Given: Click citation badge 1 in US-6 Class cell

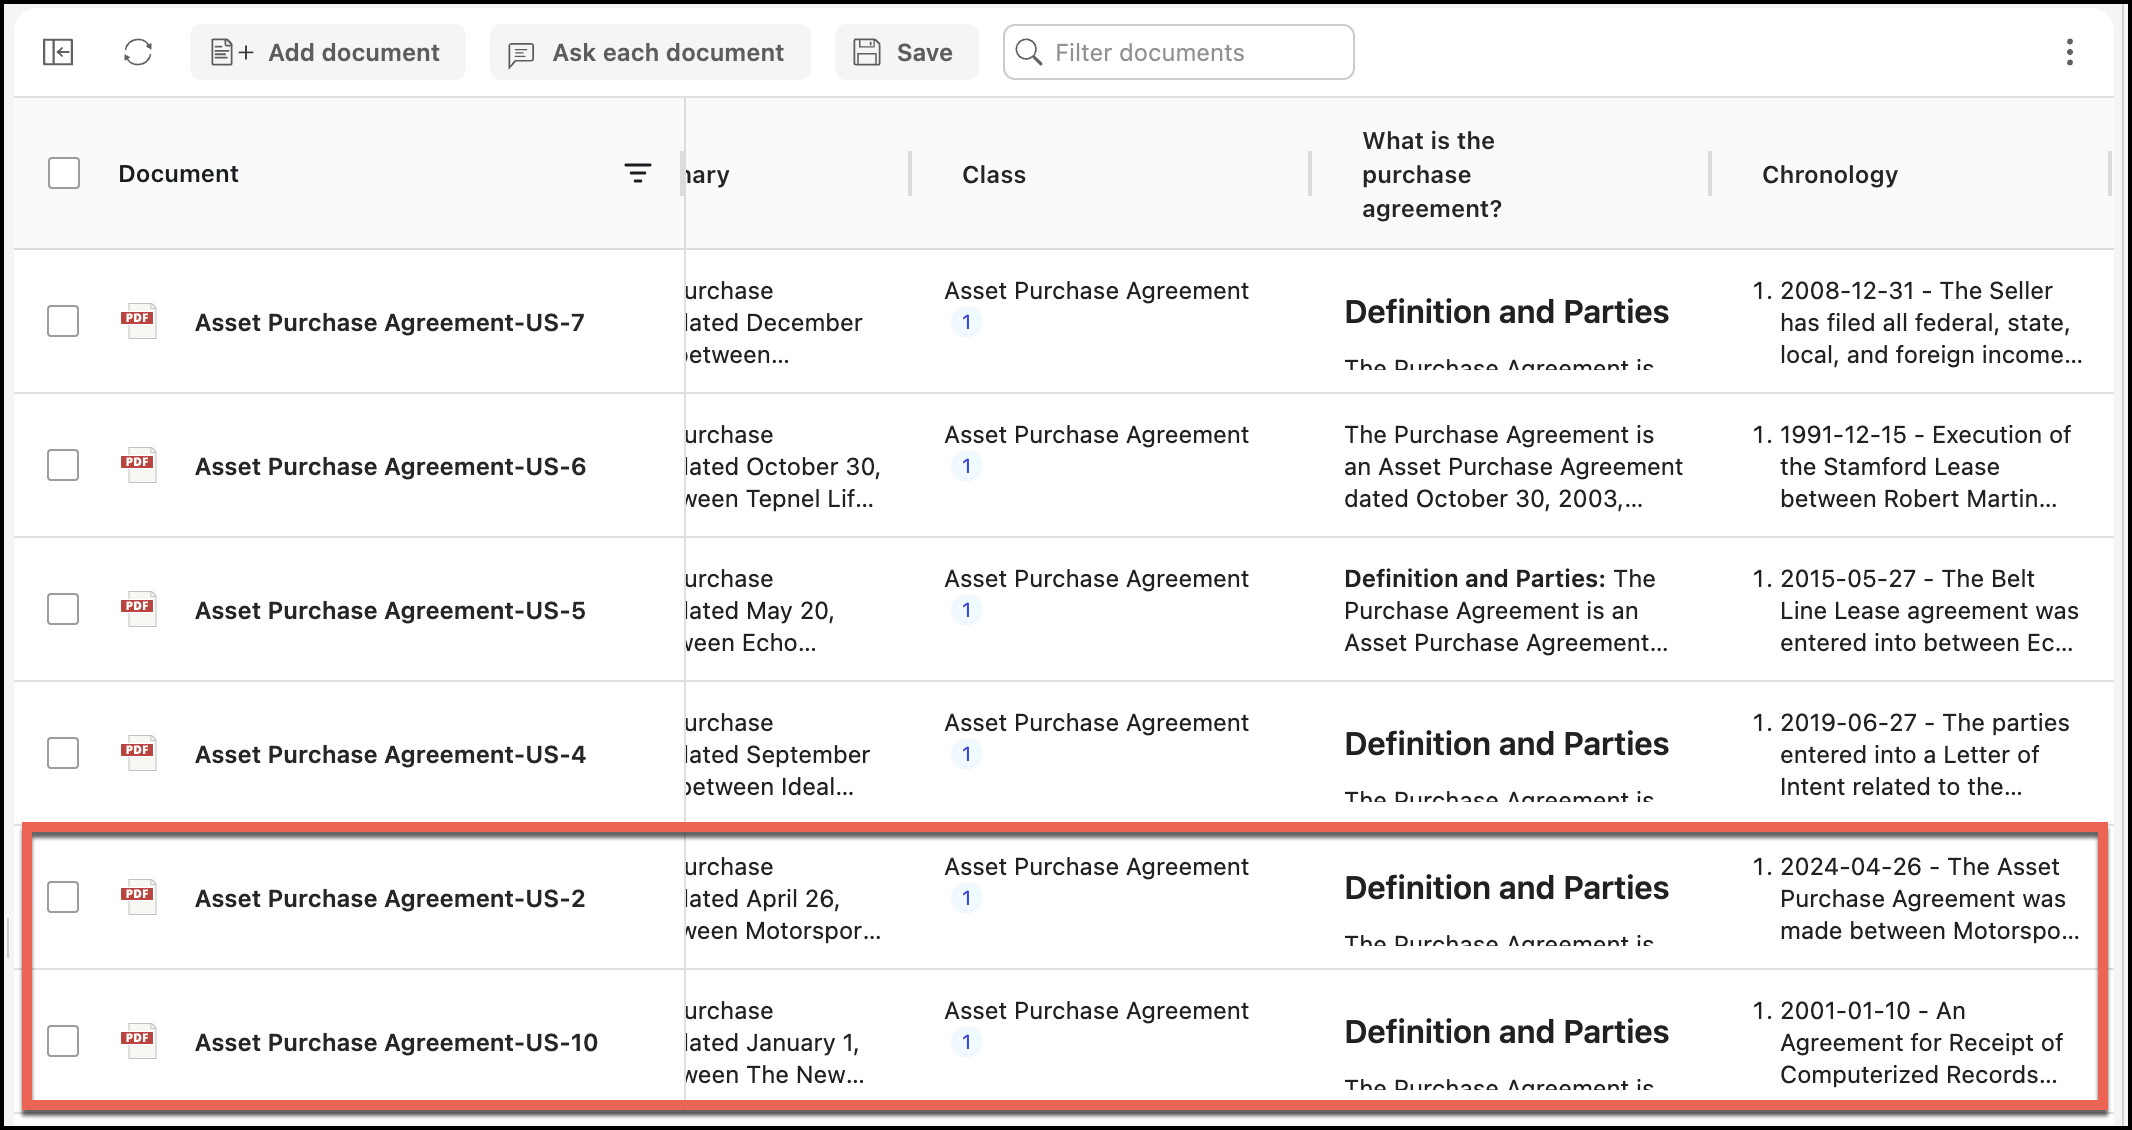Looking at the screenshot, I should [966, 467].
